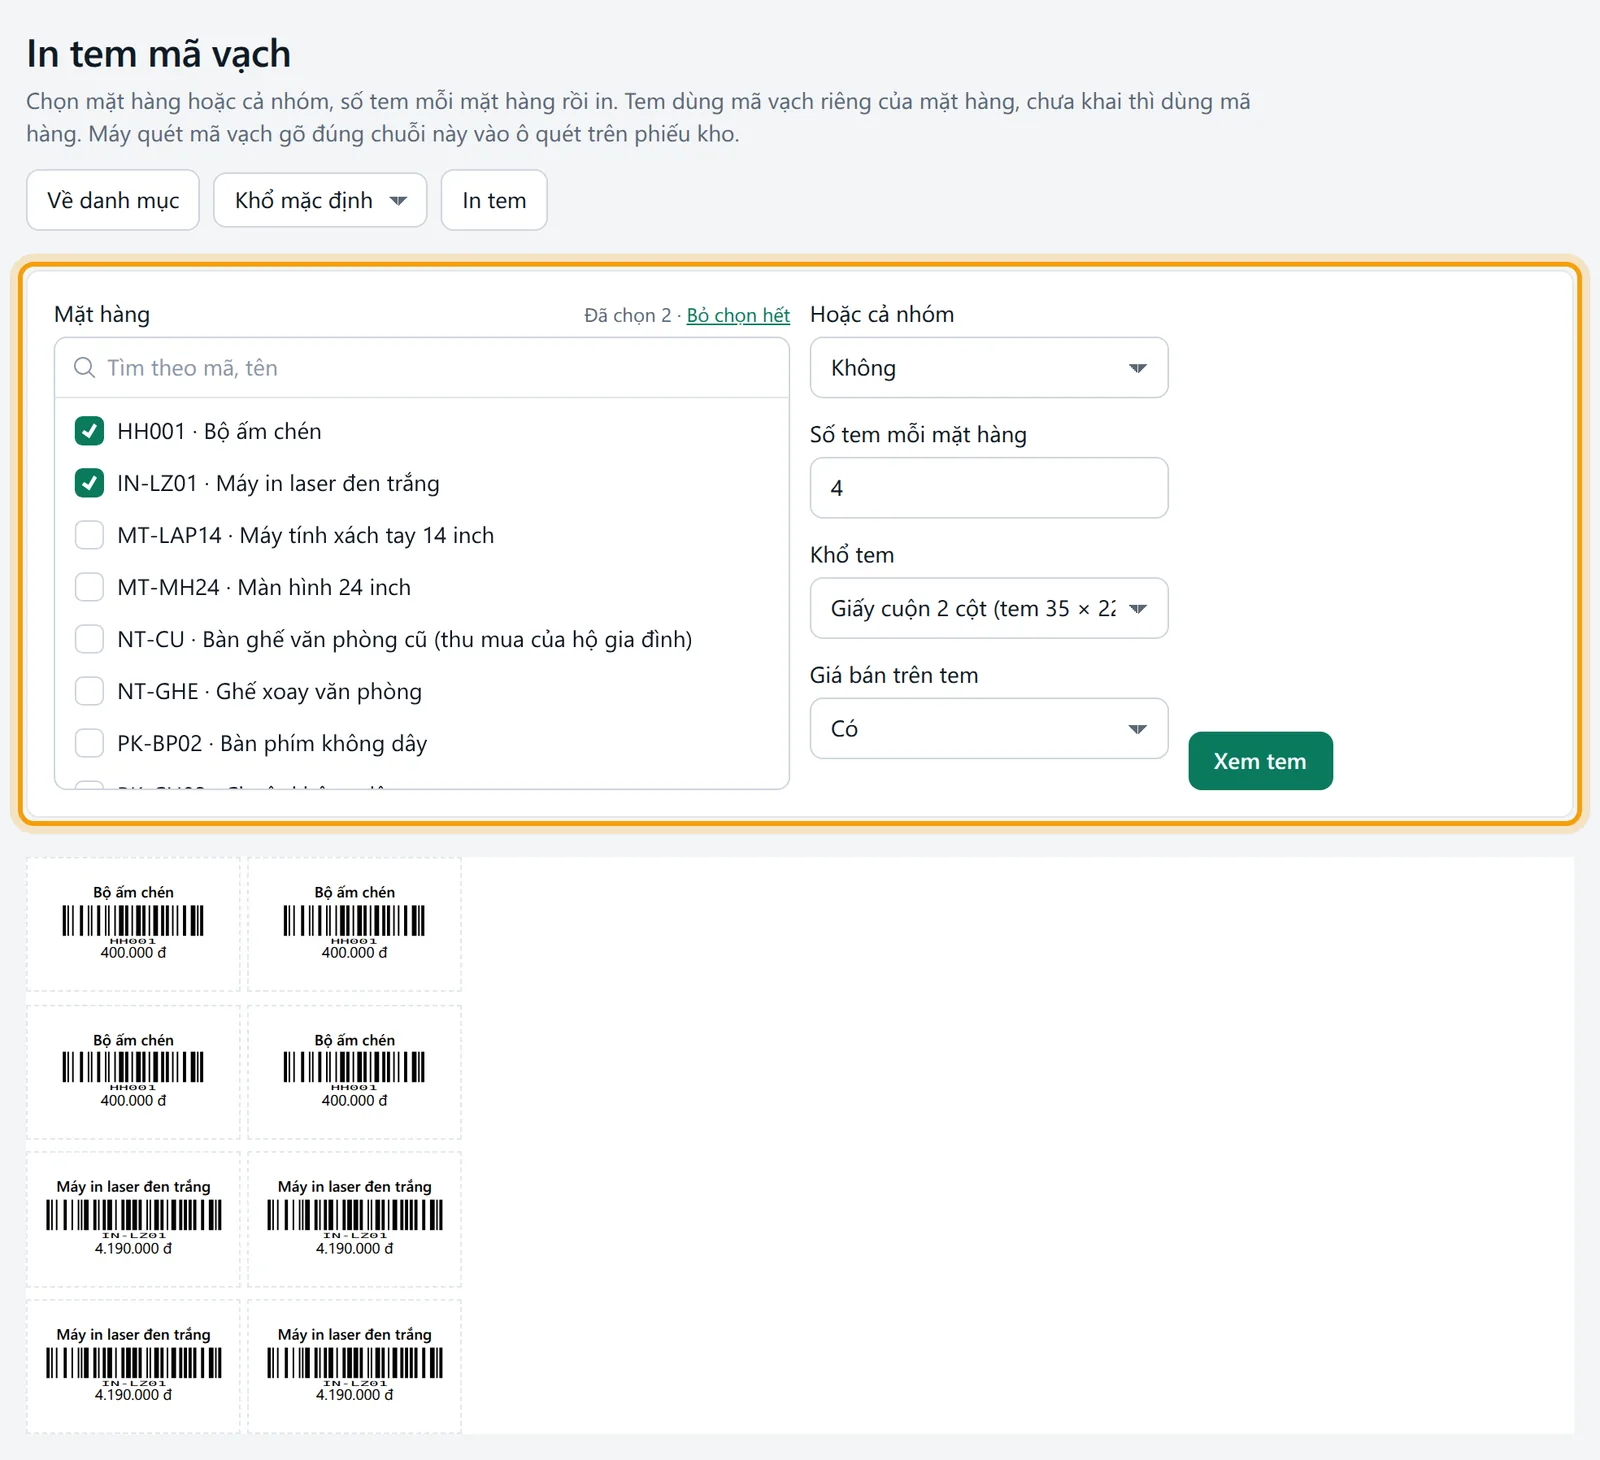Click the green Xem tem button
Image resolution: width=1600 pixels, height=1460 pixels.
coord(1260,761)
